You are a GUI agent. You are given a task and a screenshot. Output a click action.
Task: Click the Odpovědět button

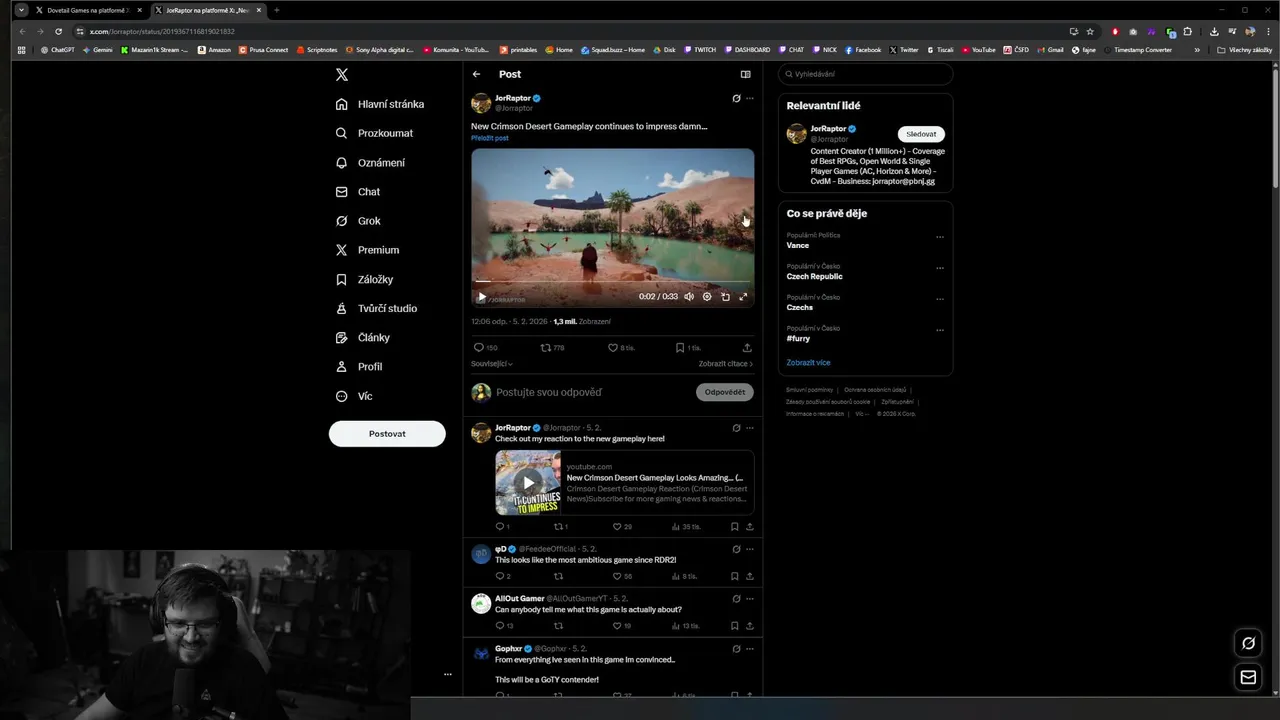click(x=725, y=392)
